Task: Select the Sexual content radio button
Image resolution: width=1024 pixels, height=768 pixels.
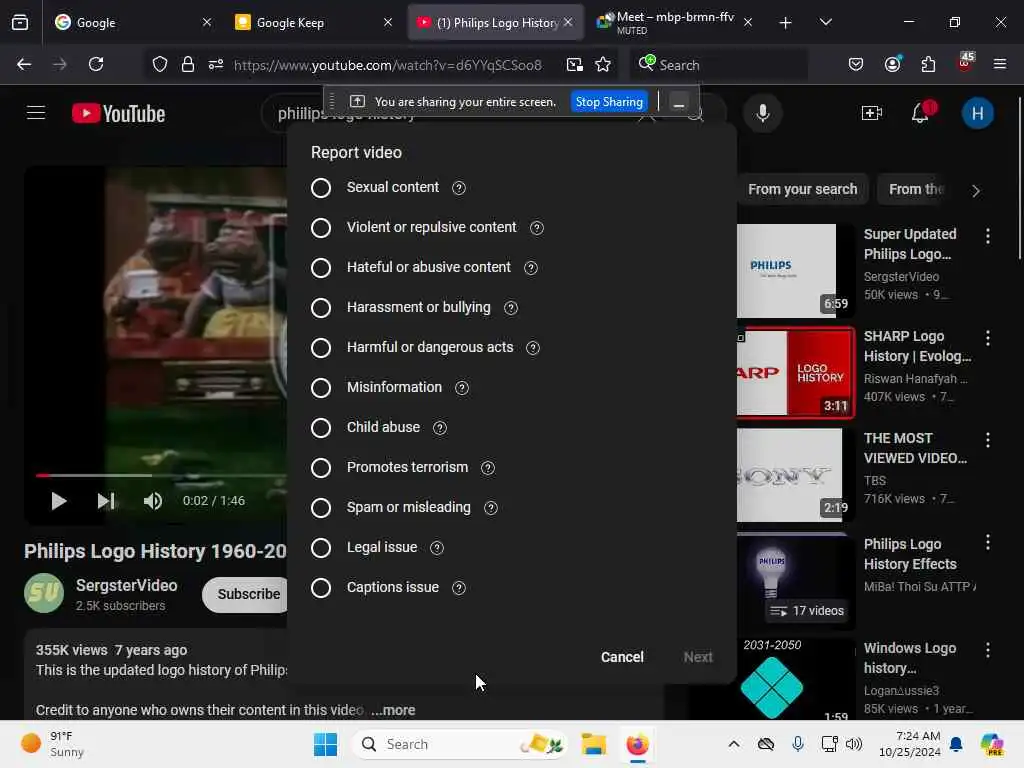Action: 321,188
